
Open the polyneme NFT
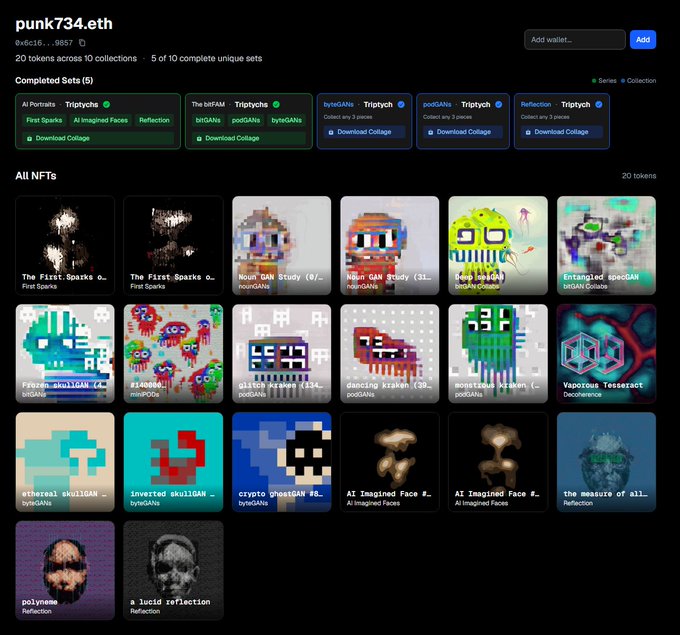tap(65, 570)
